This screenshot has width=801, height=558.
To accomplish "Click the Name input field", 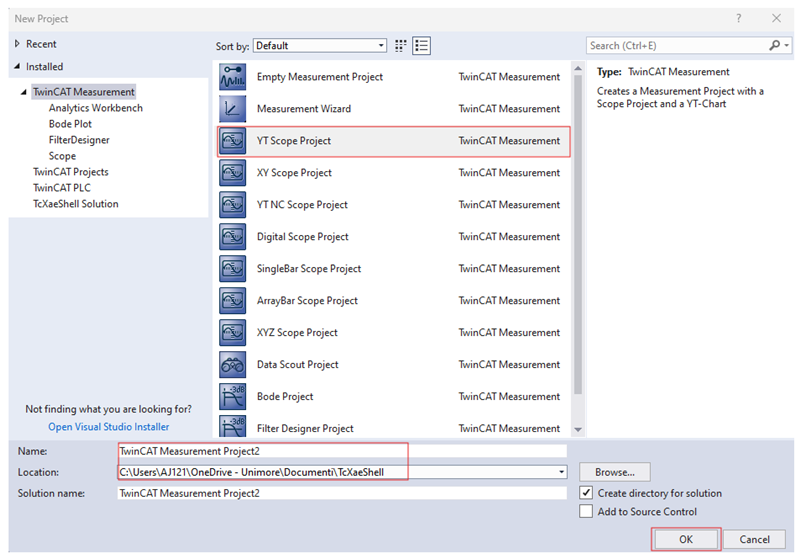I will pyautogui.click(x=340, y=451).
